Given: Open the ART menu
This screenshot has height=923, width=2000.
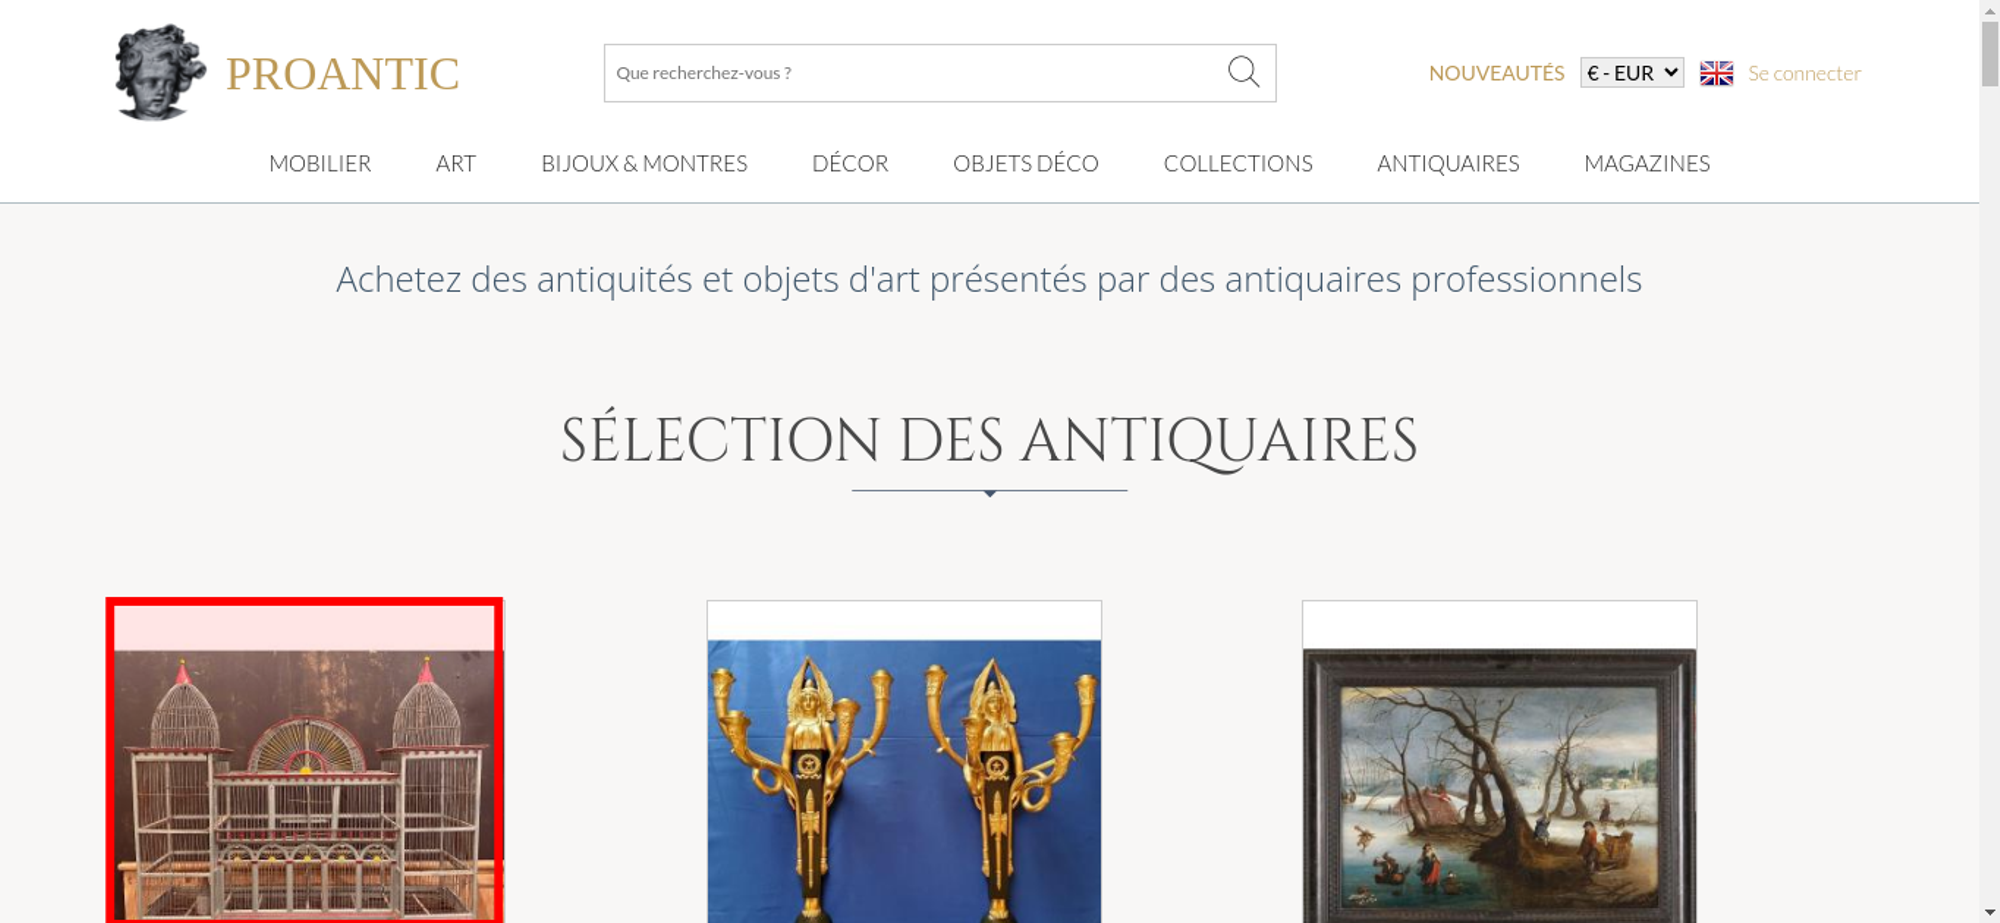Looking at the screenshot, I should tap(456, 163).
